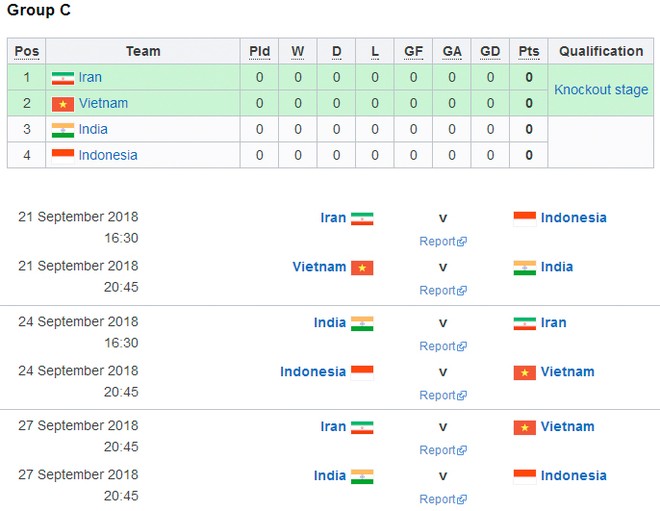660x511 pixels.
Task: Open the Knockout stage link
Action: (x=601, y=90)
